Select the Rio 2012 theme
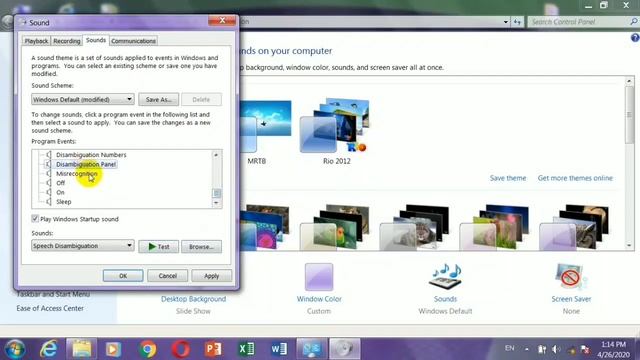 coord(335,131)
